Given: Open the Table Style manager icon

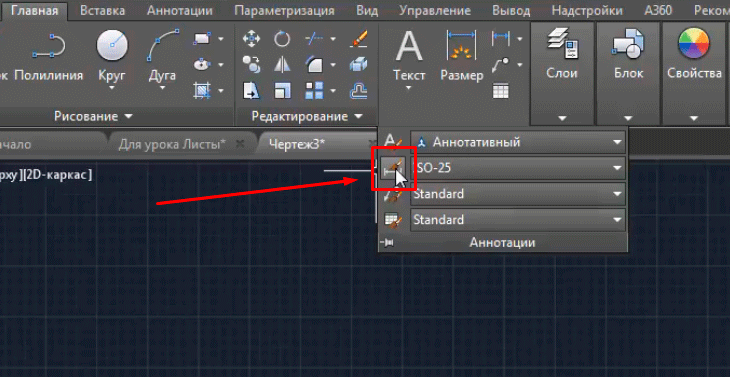Looking at the screenshot, I should (394, 220).
